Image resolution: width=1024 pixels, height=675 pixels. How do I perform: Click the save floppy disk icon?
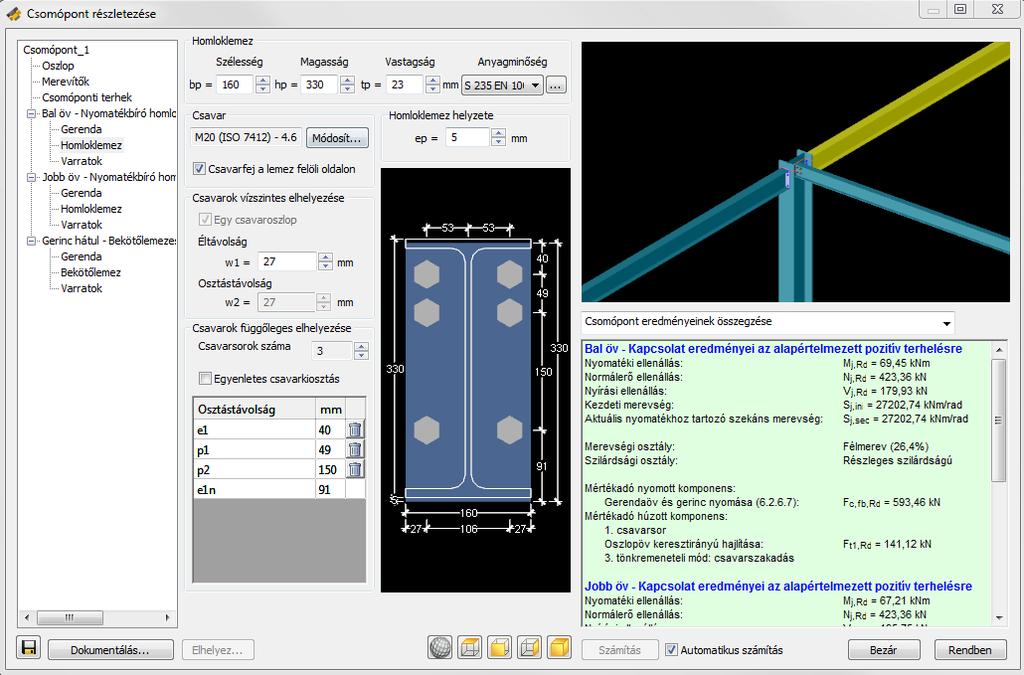pyautogui.click(x=29, y=648)
